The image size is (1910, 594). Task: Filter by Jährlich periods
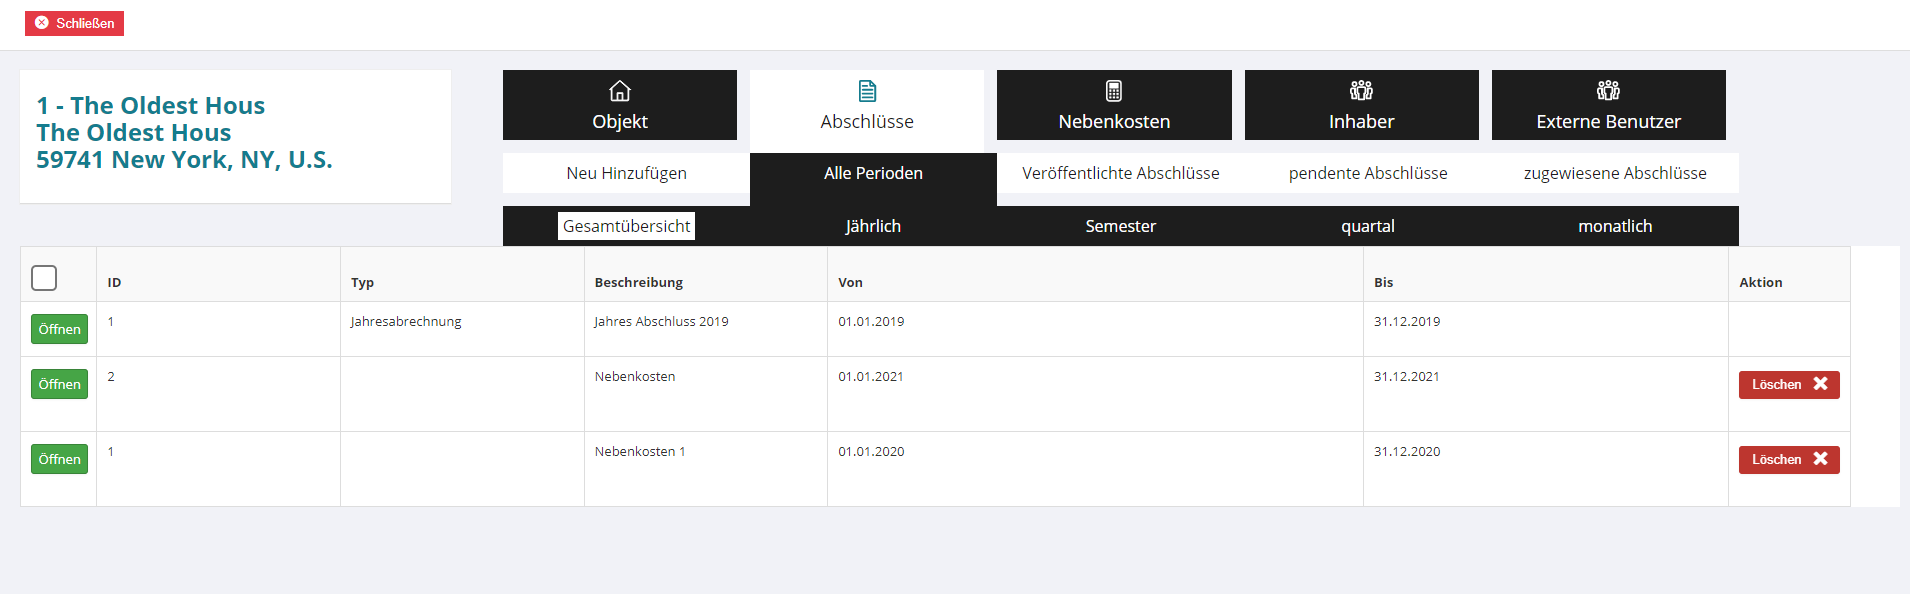pyautogui.click(x=873, y=226)
